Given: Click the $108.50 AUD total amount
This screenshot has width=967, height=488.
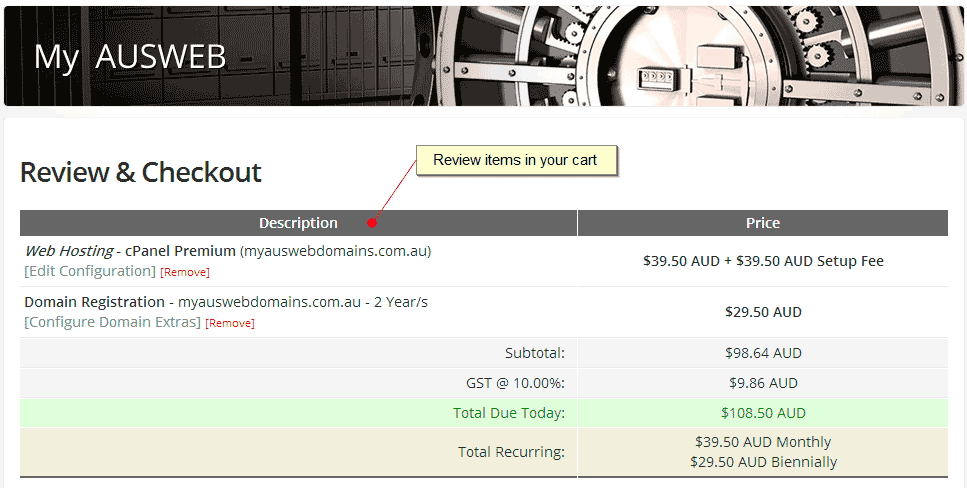Looking at the screenshot, I should 762,413.
